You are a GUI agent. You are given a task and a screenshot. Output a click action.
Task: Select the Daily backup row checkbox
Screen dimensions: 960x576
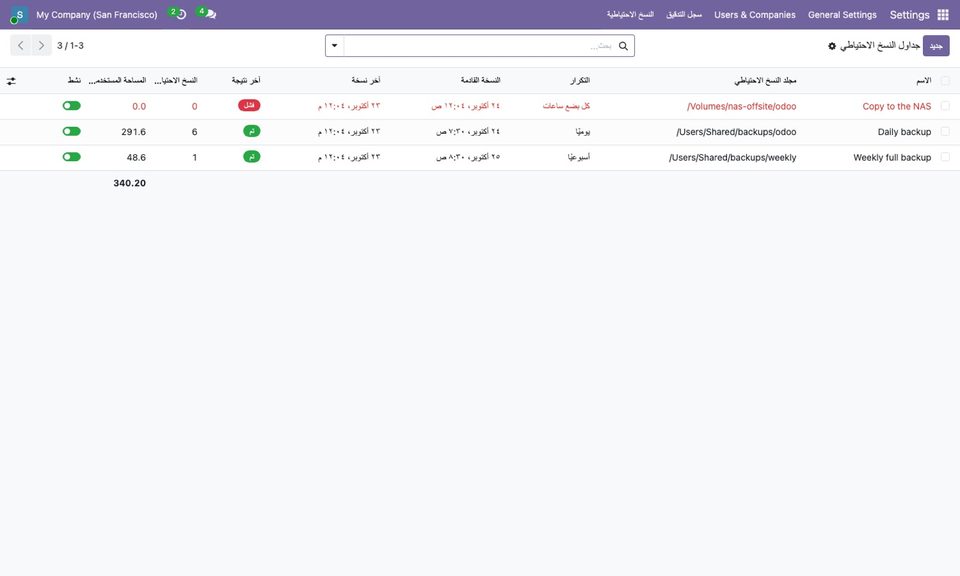click(945, 132)
